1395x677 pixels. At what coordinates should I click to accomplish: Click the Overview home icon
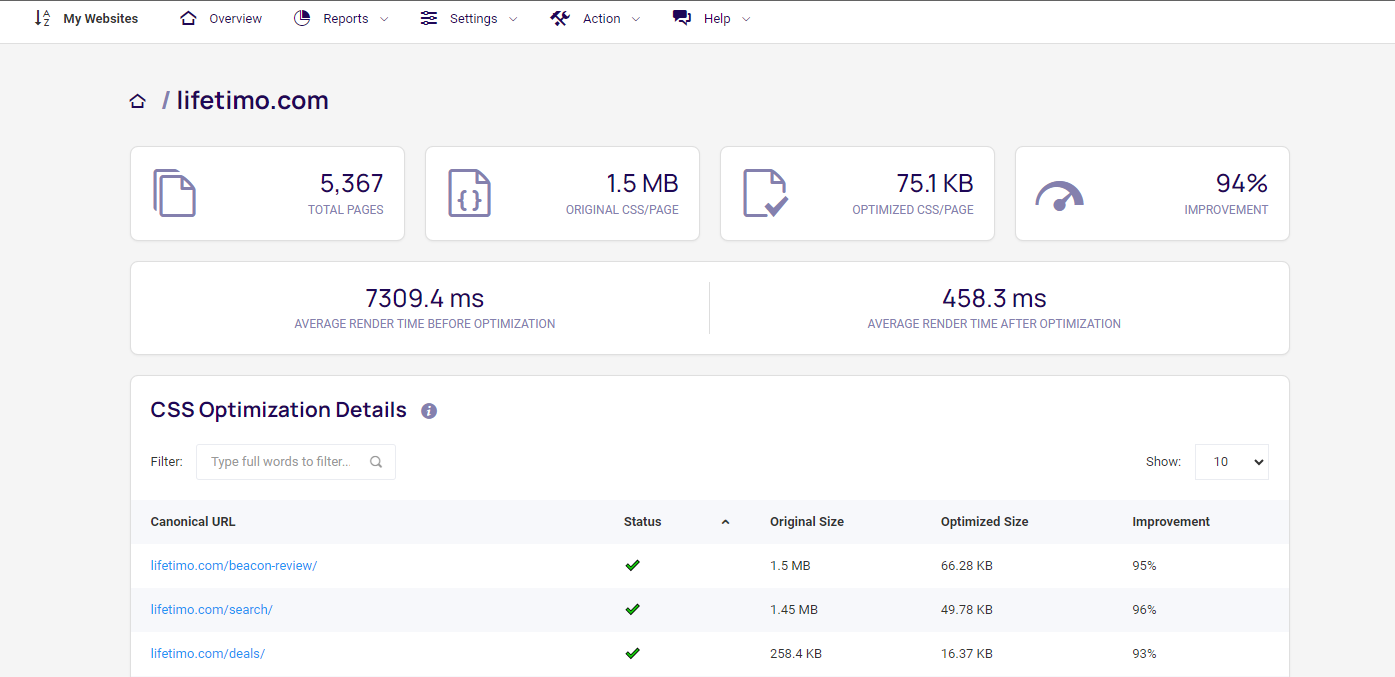(x=188, y=17)
